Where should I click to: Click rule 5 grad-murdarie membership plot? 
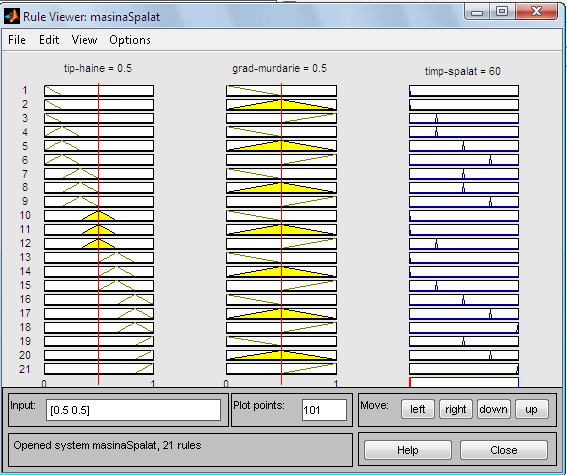tap(281, 146)
